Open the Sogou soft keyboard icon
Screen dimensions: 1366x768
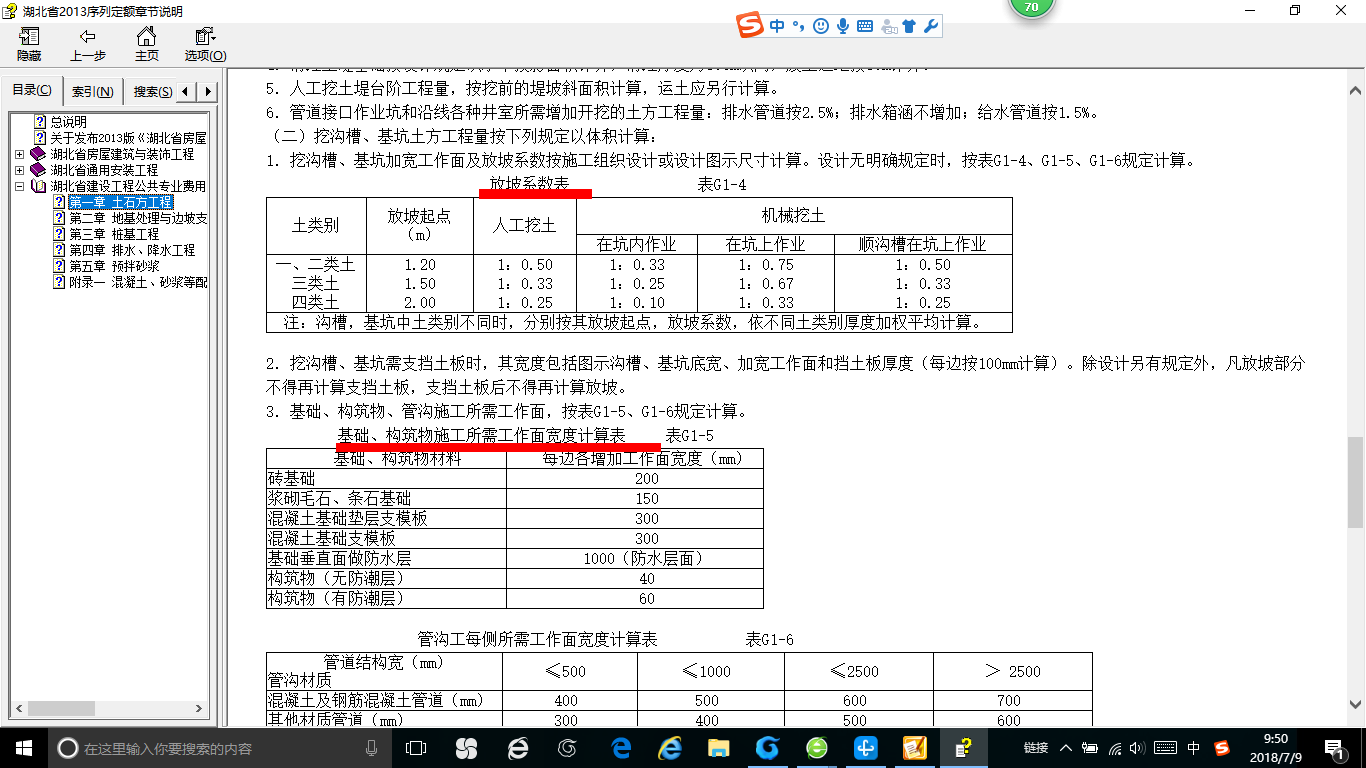(x=865, y=27)
